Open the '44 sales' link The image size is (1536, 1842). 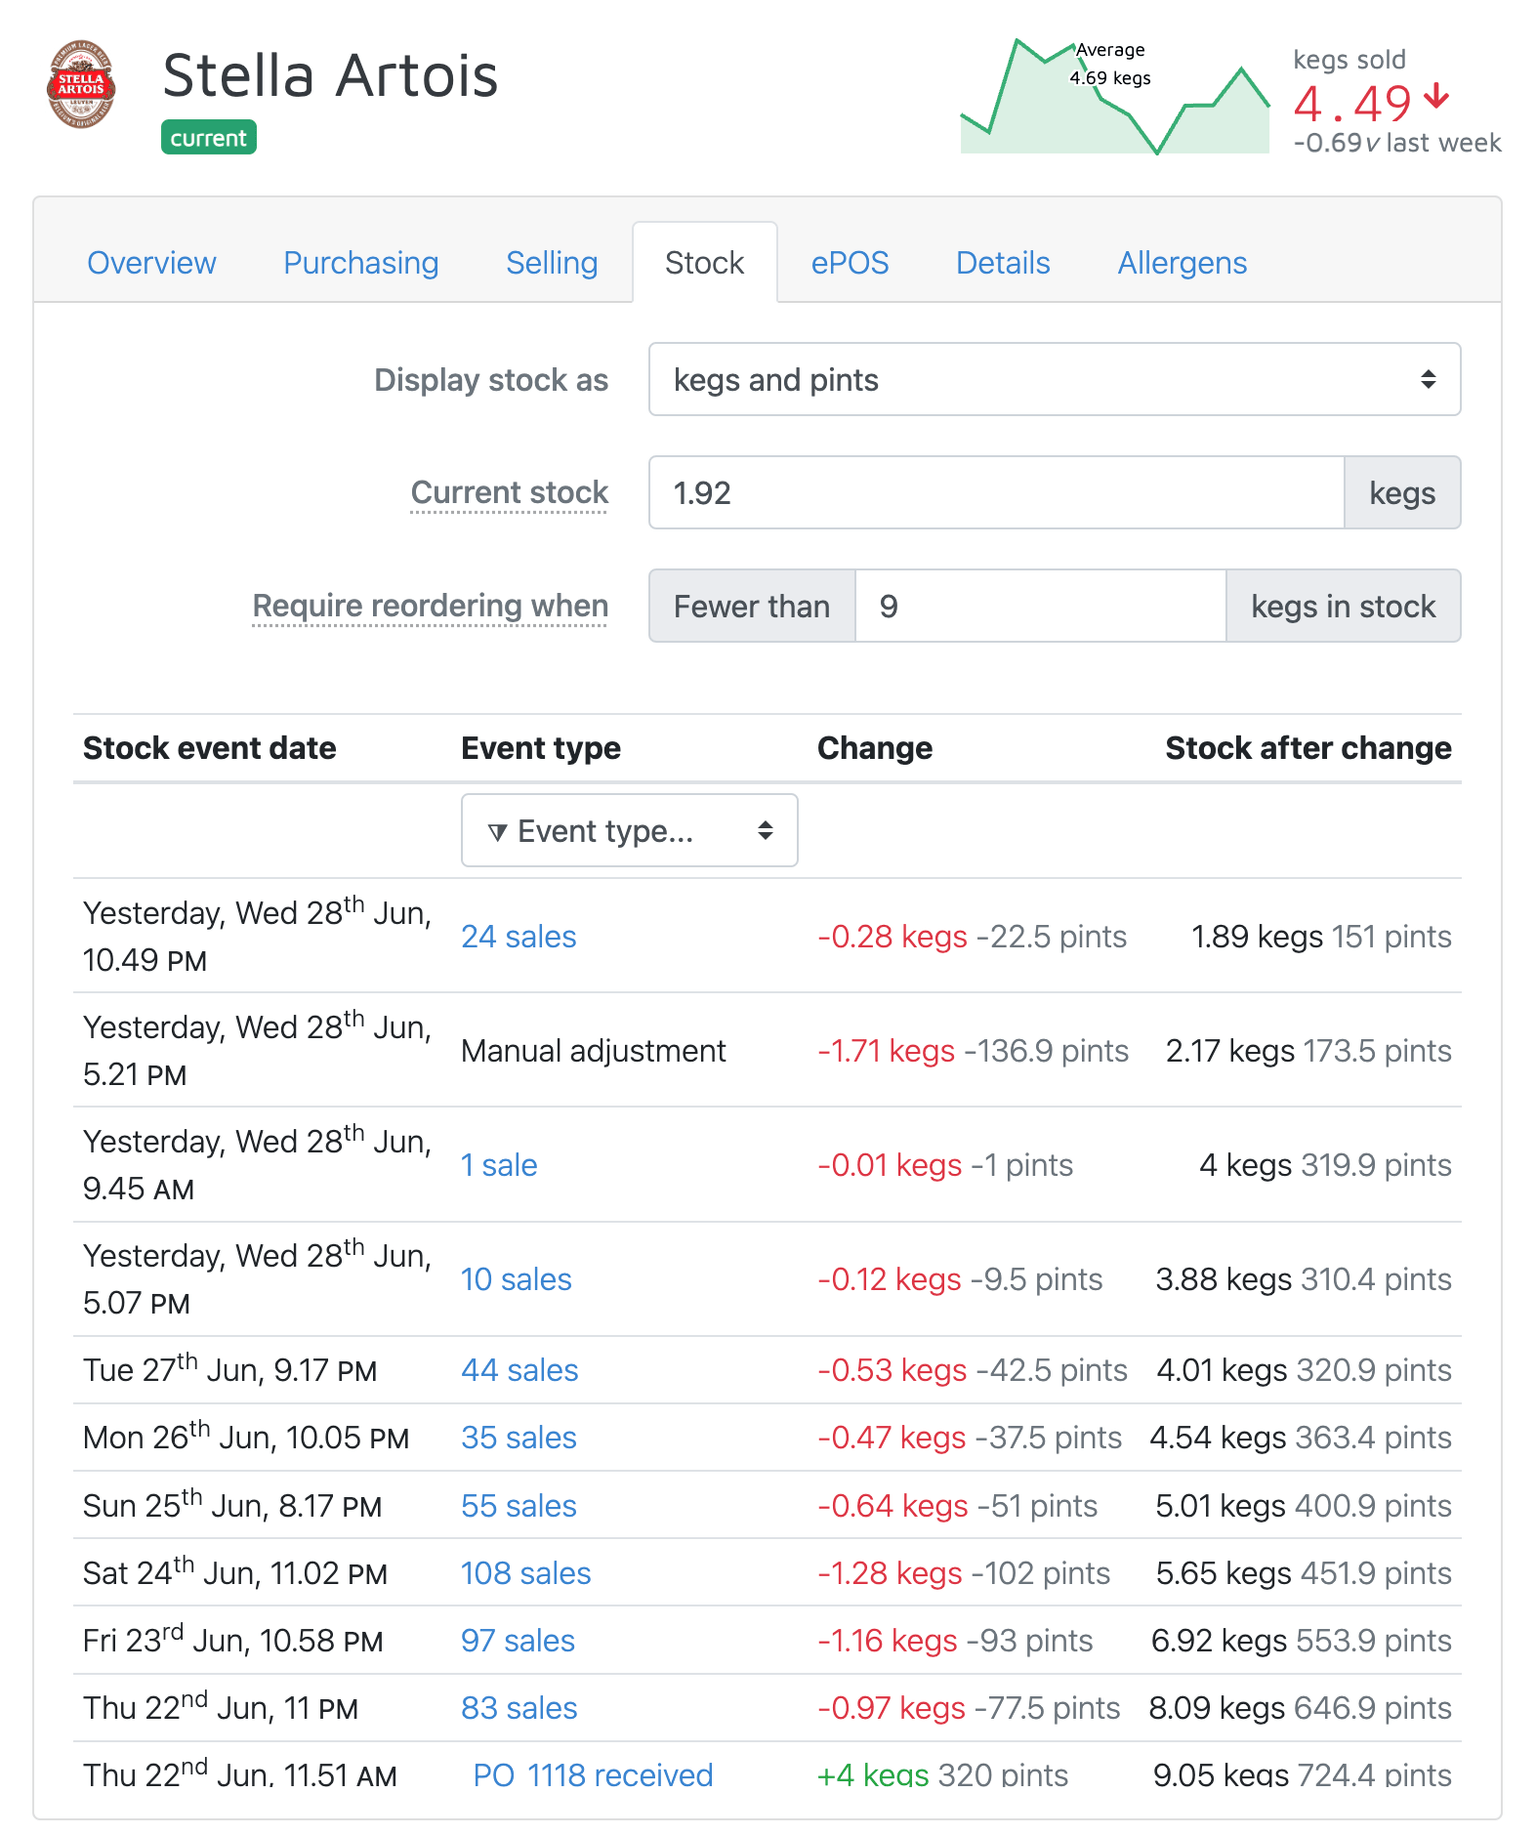[x=520, y=1370]
